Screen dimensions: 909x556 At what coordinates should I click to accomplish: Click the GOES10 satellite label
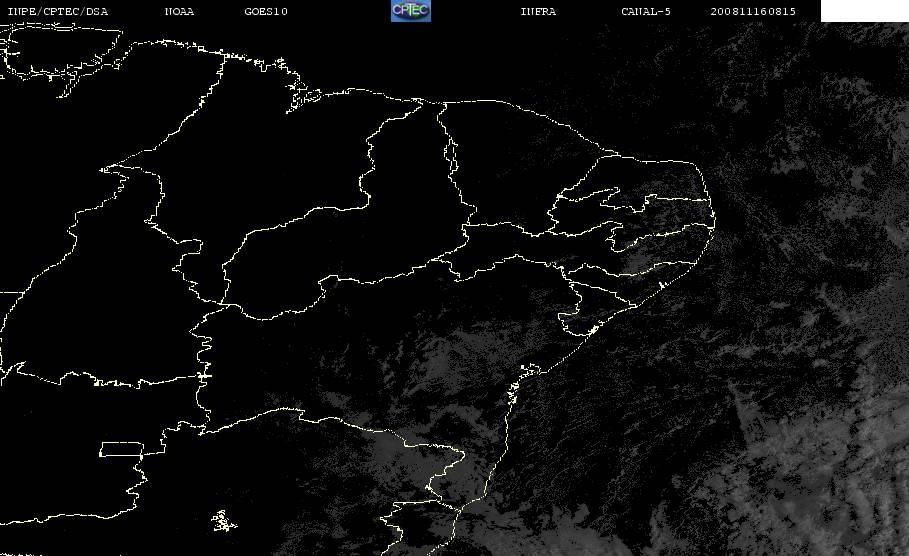pos(266,11)
